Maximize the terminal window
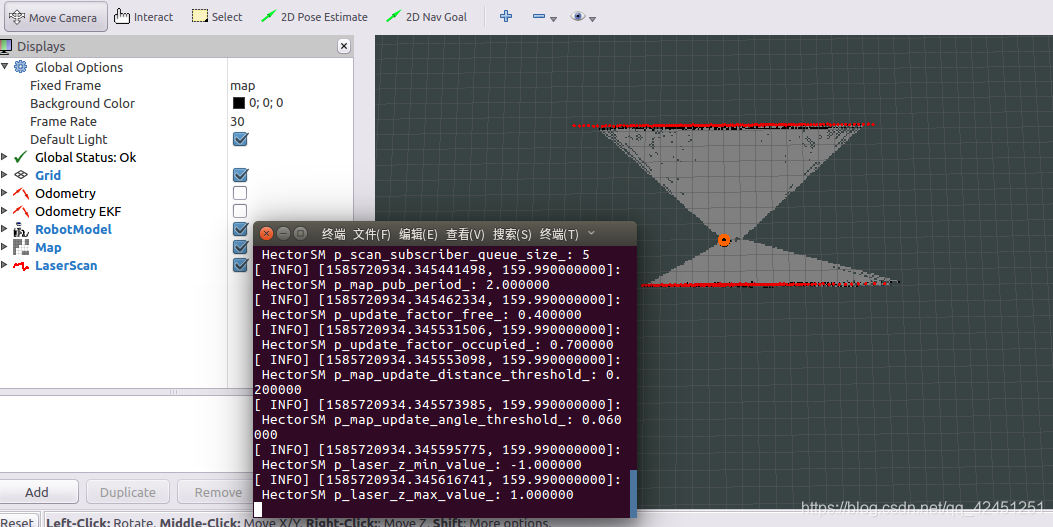 301,233
